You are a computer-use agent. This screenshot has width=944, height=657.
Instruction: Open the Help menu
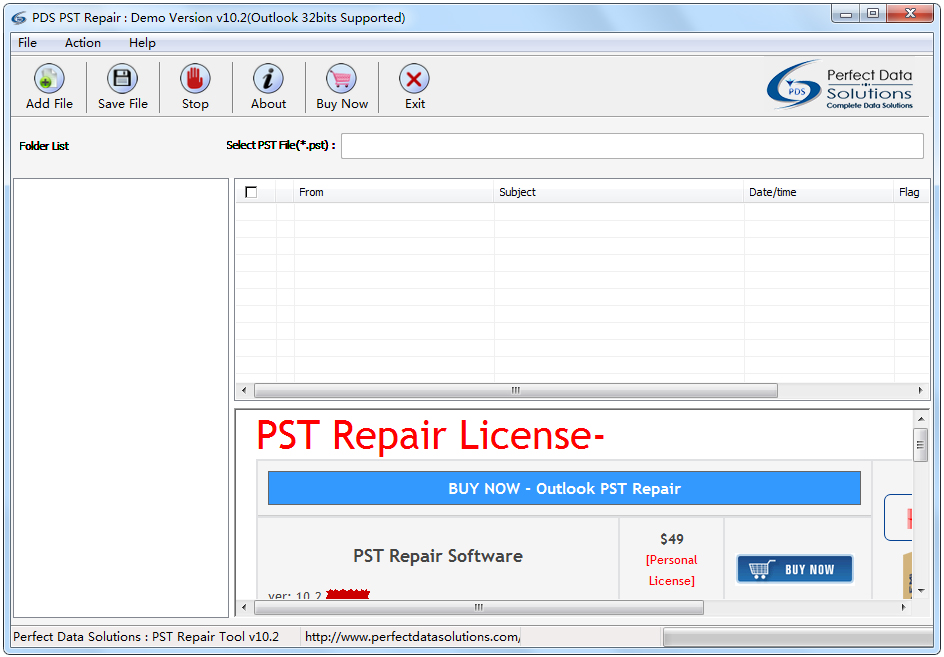(142, 43)
